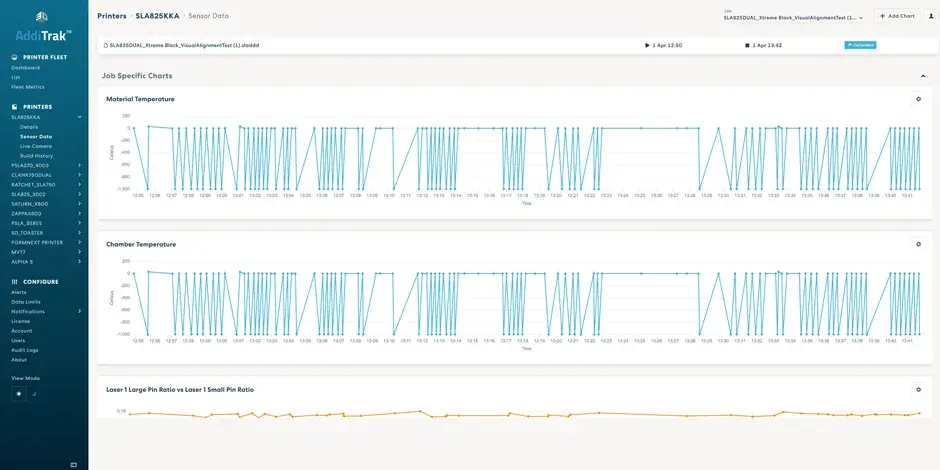Click the Add Chart button

pos(897,16)
